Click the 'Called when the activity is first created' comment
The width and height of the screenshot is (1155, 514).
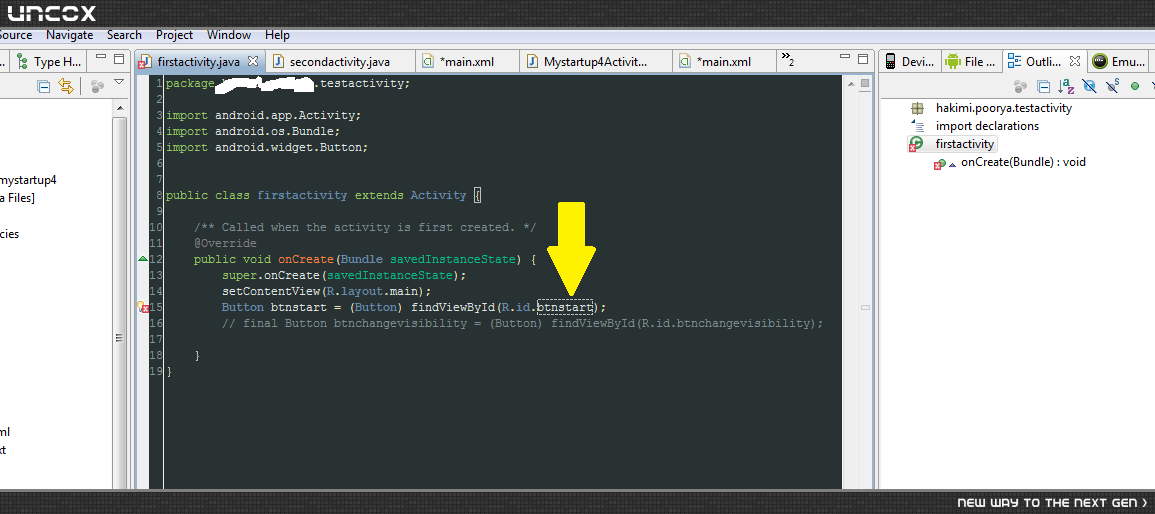click(x=365, y=228)
